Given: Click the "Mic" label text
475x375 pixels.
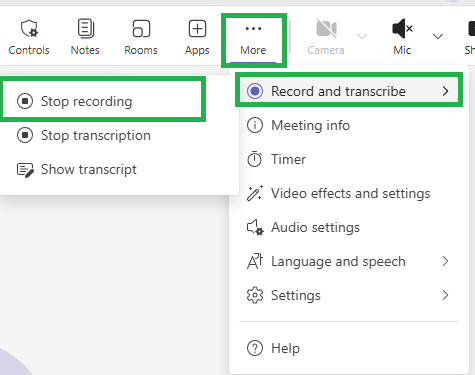Looking at the screenshot, I should tap(402, 50).
